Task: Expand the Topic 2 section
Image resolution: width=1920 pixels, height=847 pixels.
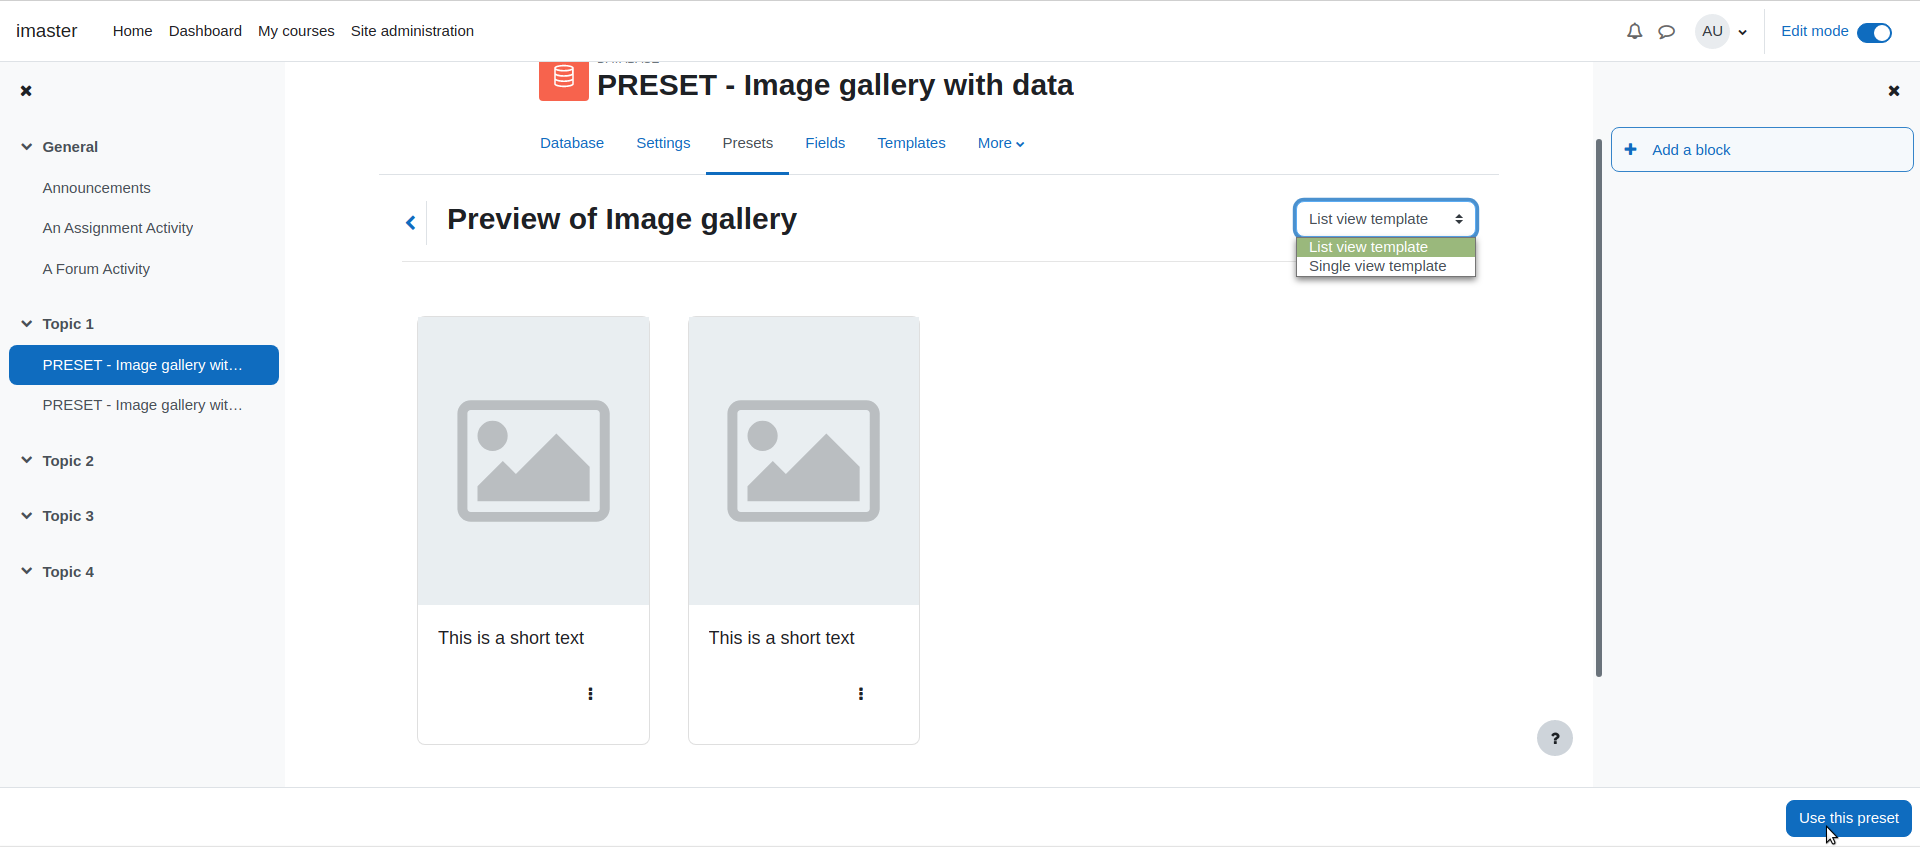Action: 27,460
